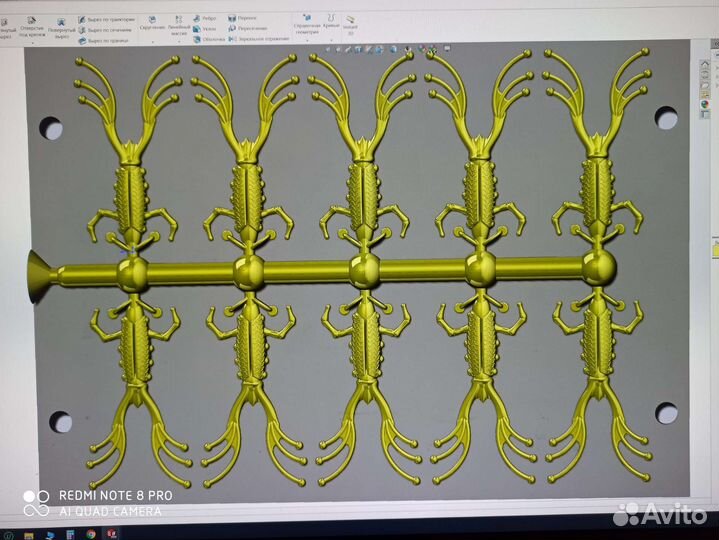This screenshot has width=719, height=540.
Task: Select the Revolved Cut (Повернутый вырез) tool
Action: coord(62,26)
